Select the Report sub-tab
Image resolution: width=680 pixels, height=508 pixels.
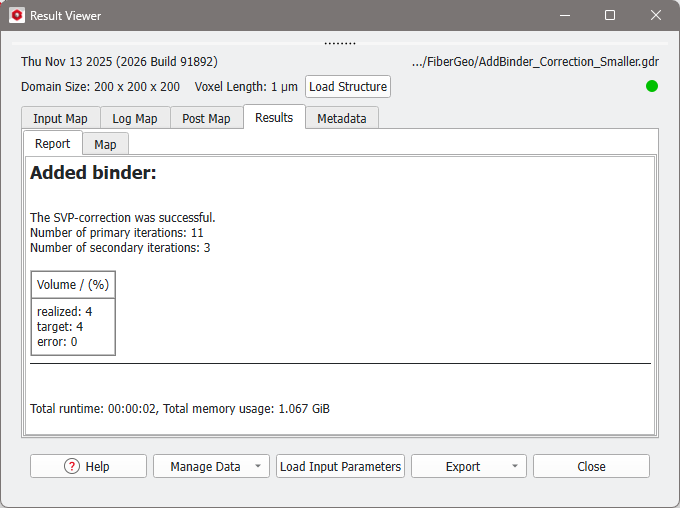tap(52, 144)
